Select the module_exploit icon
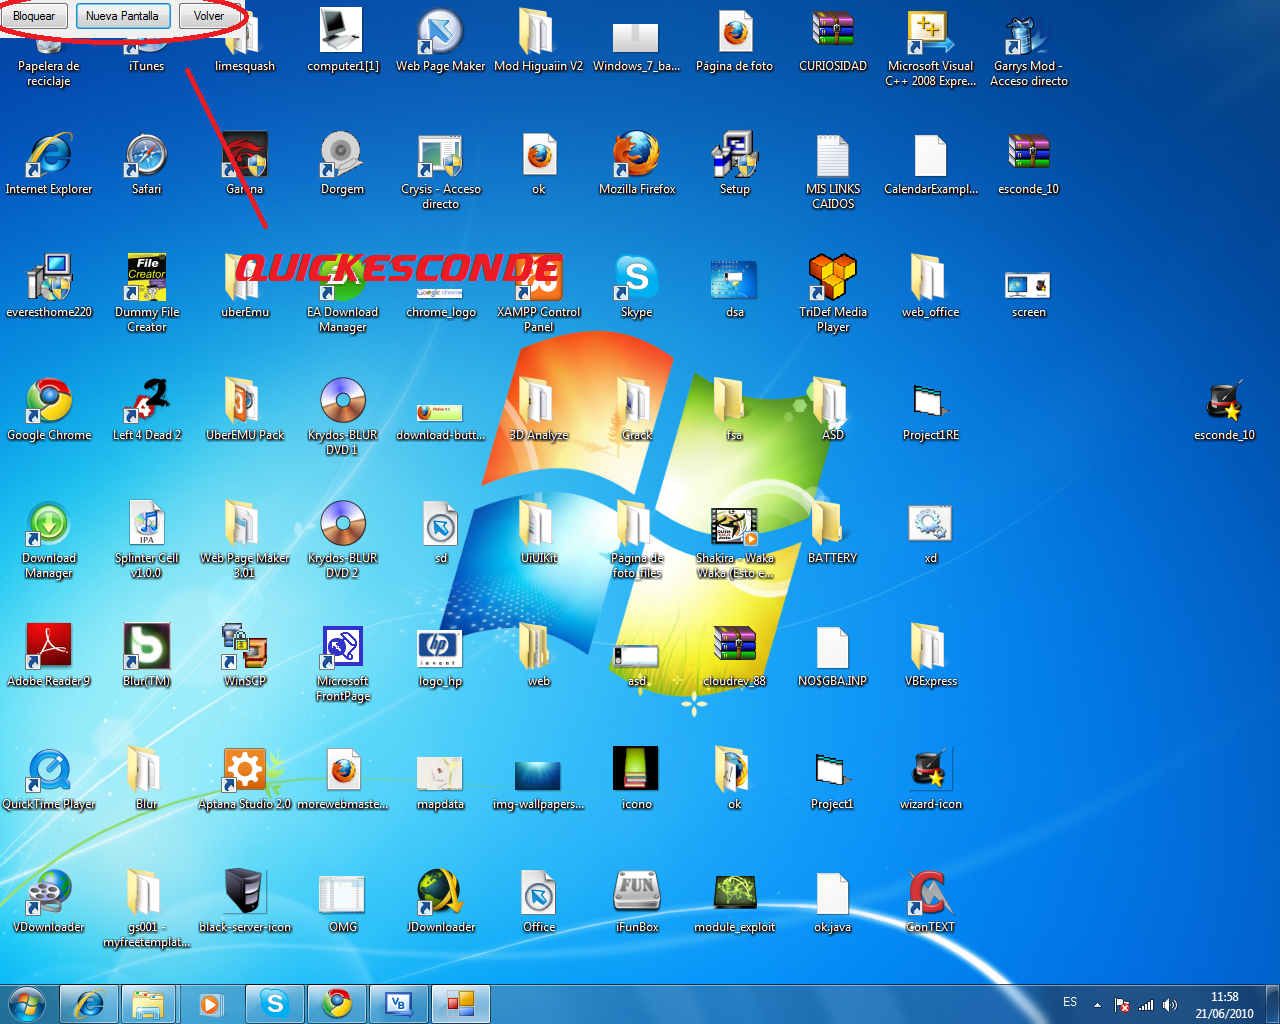The width and height of the screenshot is (1280, 1024). [x=735, y=903]
